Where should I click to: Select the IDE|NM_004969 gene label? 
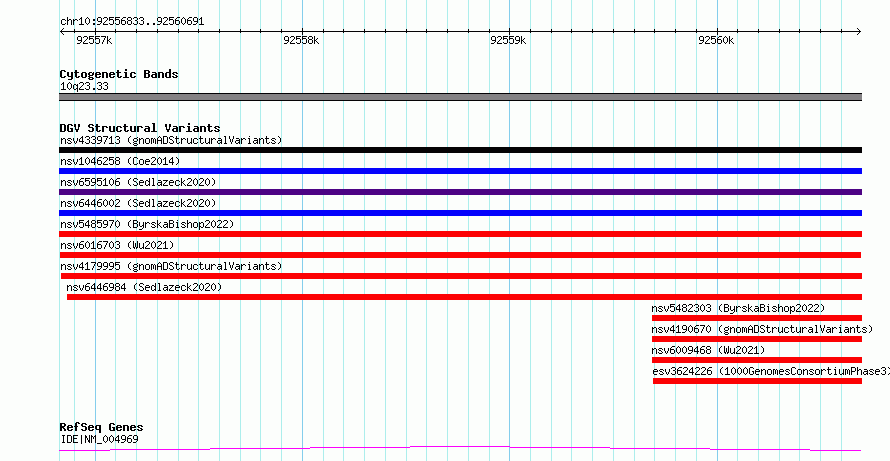(x=99, y=439)
